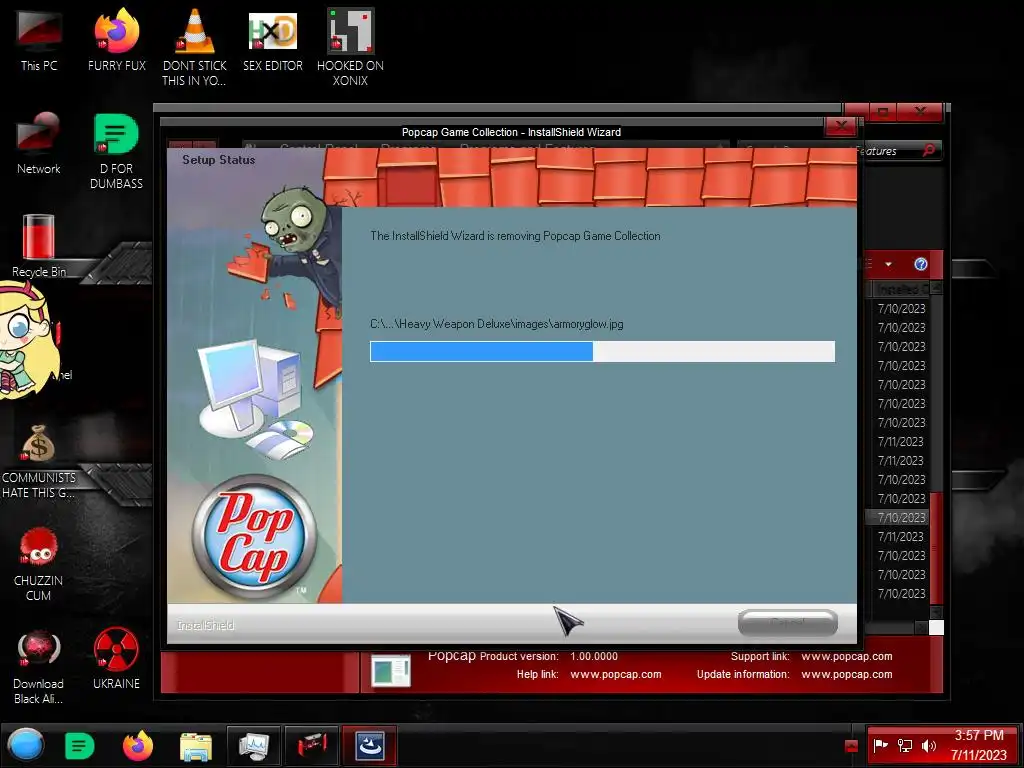1024x768 pixels.
Task: Click the Setup Status heading text
Action: (218, 160)
